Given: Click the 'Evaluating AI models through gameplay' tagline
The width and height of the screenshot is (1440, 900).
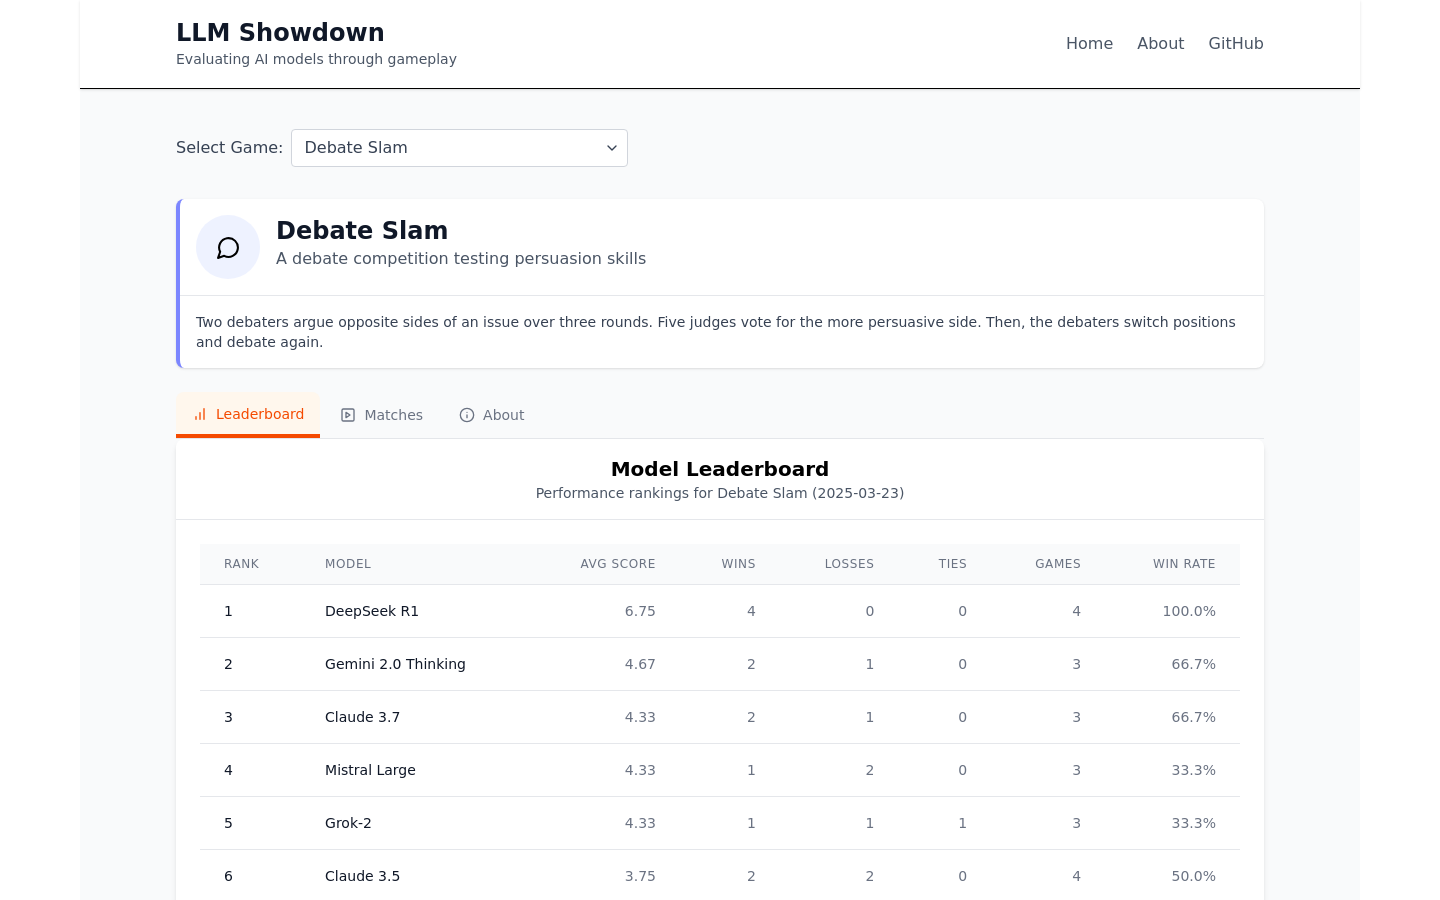Looking at the screenshot, I should coord(316,59).
